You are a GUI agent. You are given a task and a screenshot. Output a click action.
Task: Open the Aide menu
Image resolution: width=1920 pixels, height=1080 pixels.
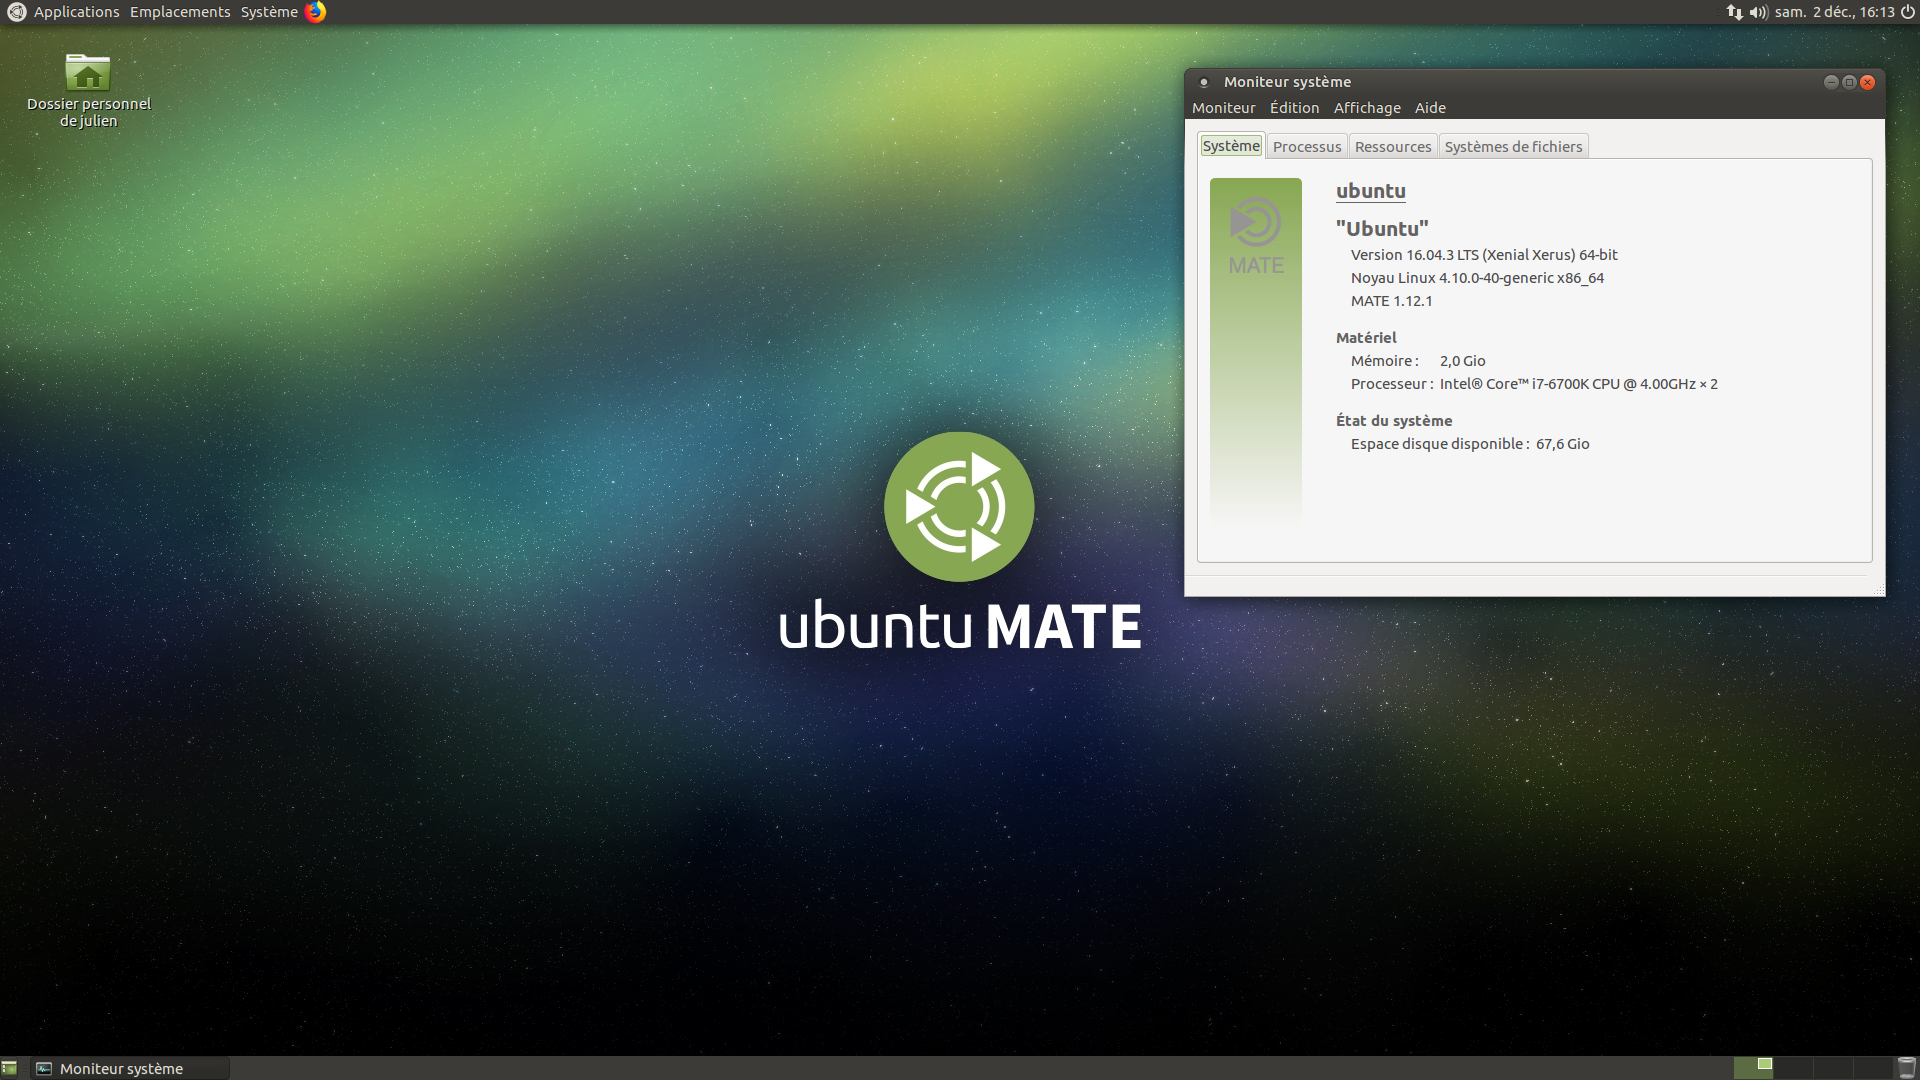click(x=1430, y=108)
